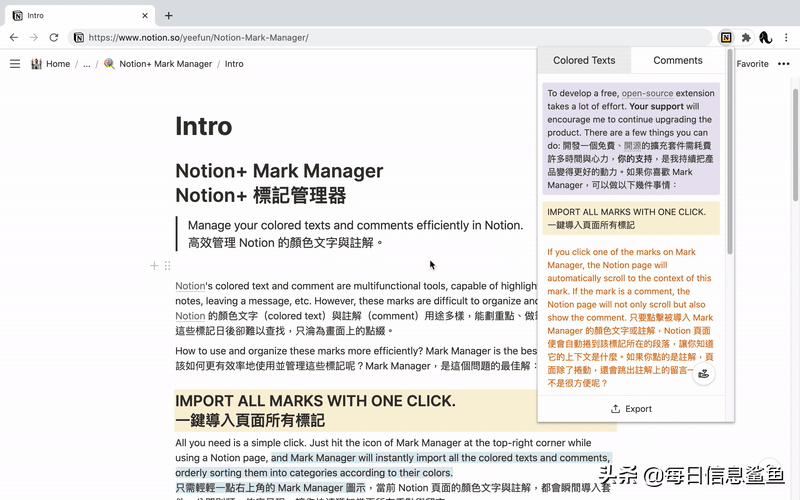Click the Notion+ Mark Manager breadcrumb lollipop icon

109,64
